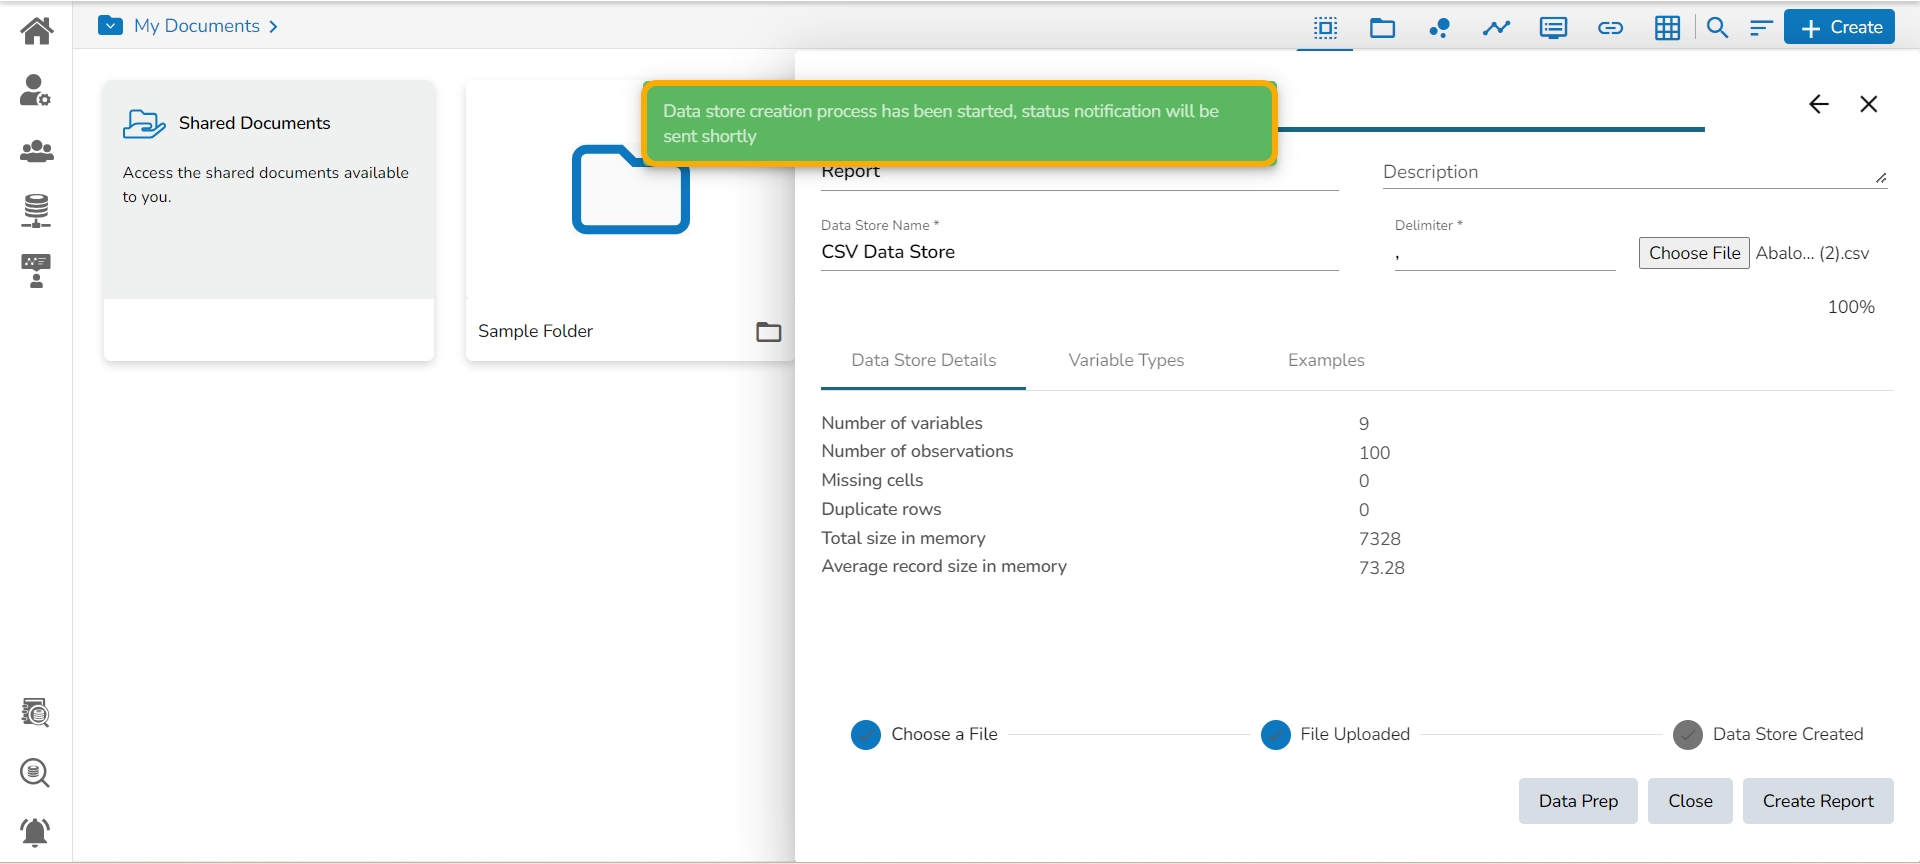Open the sort filter options icon
The width and height of the screenshot is (1920, 864).
point(1761,28)
